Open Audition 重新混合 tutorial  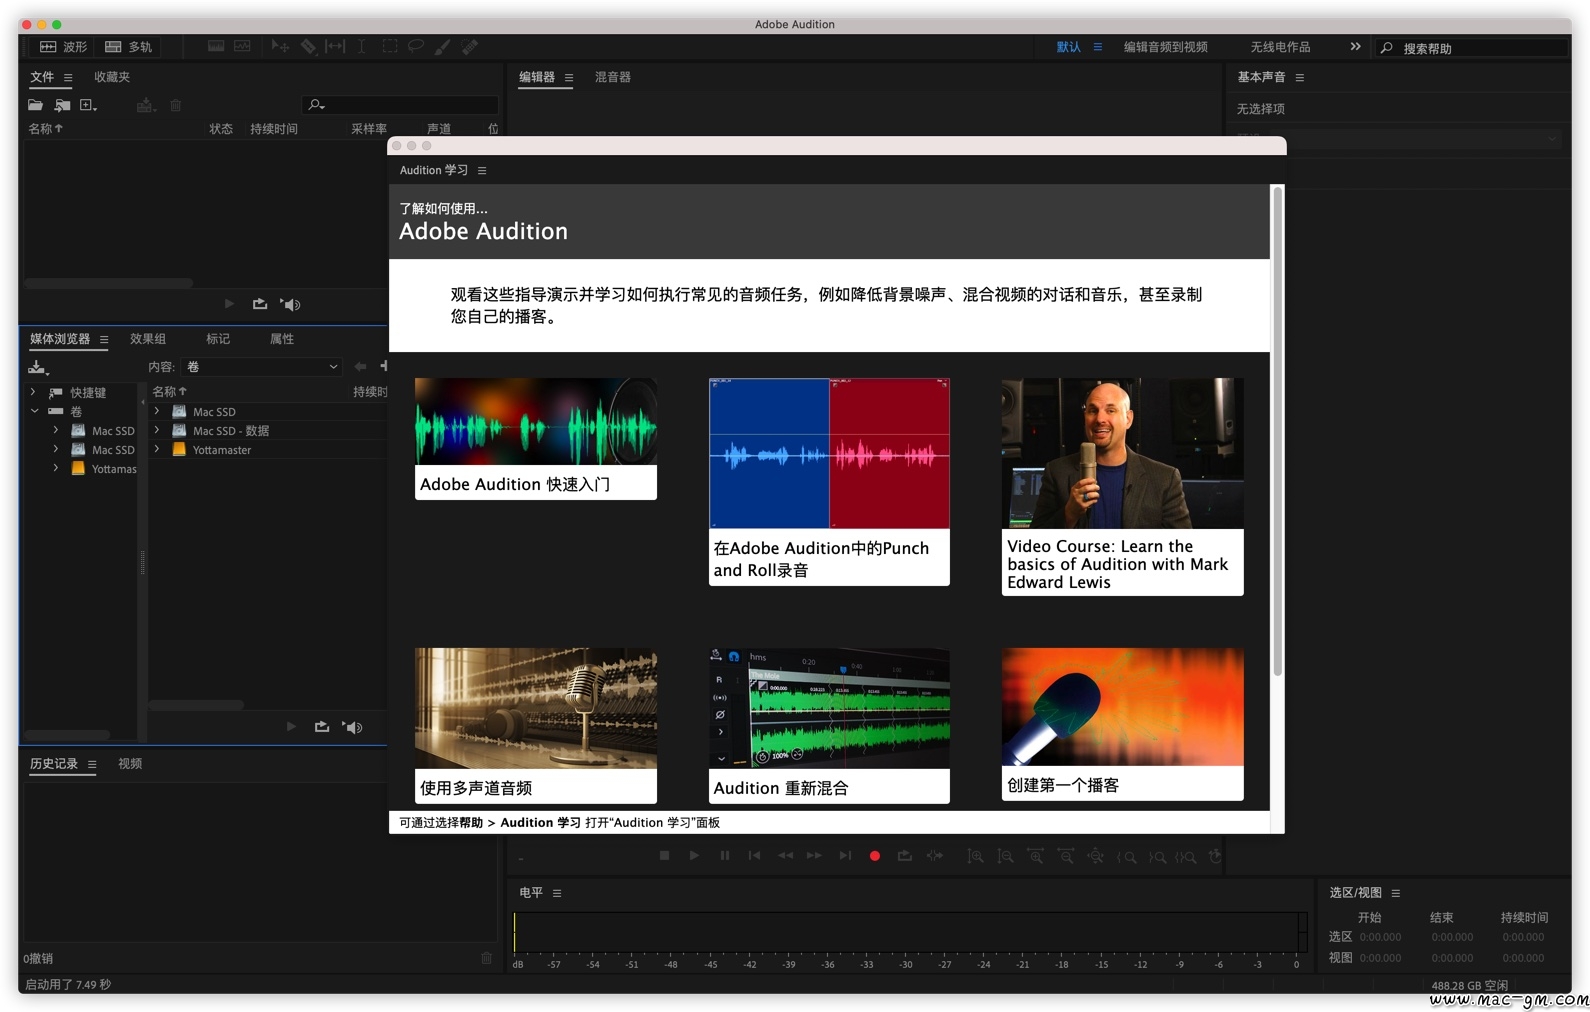[829, 726]
